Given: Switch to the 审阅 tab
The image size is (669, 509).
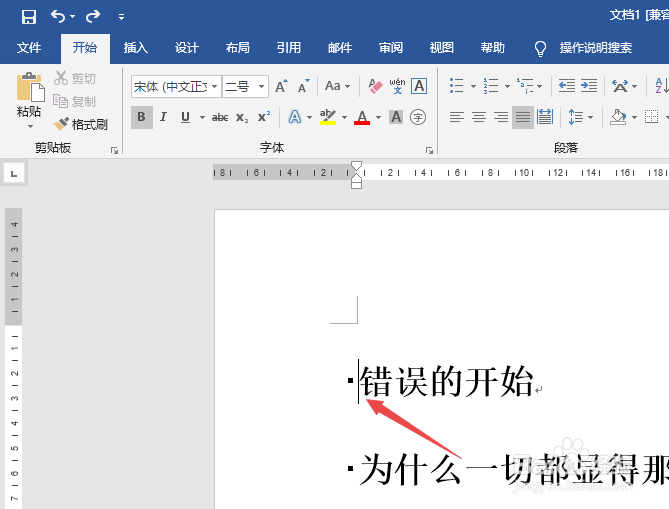Looking at the screenshot, I should (x=391, y=47).
